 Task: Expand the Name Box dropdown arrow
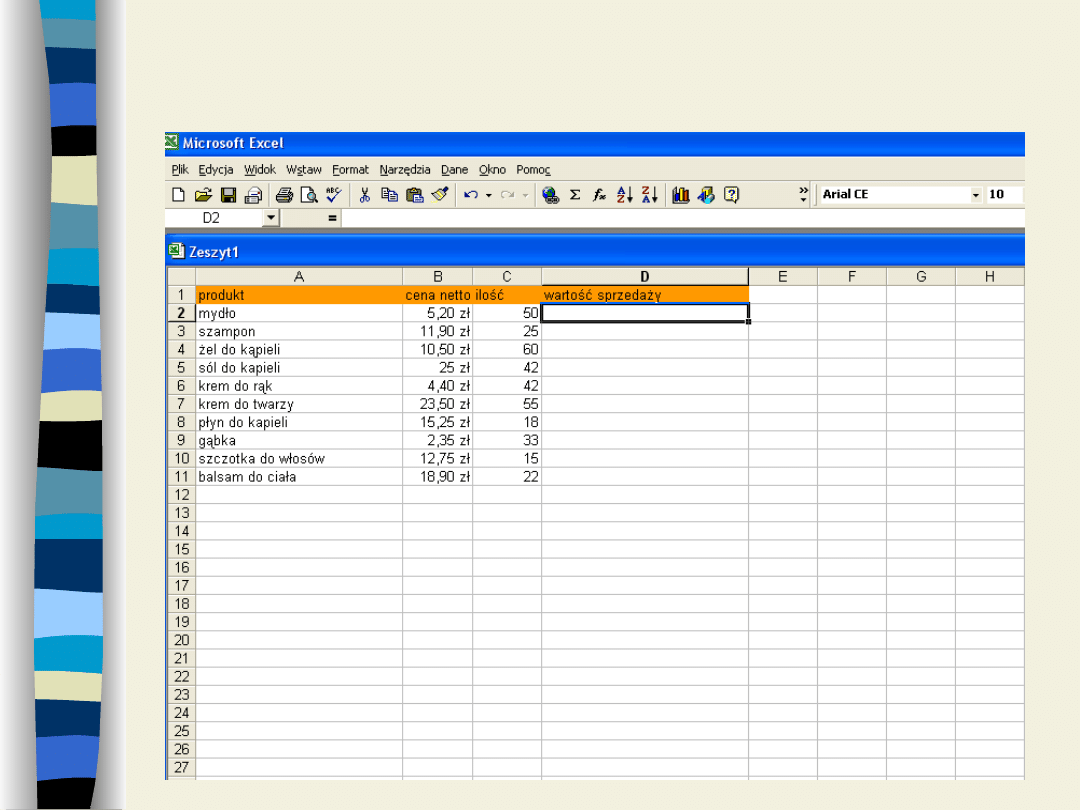tap(271, 217)
